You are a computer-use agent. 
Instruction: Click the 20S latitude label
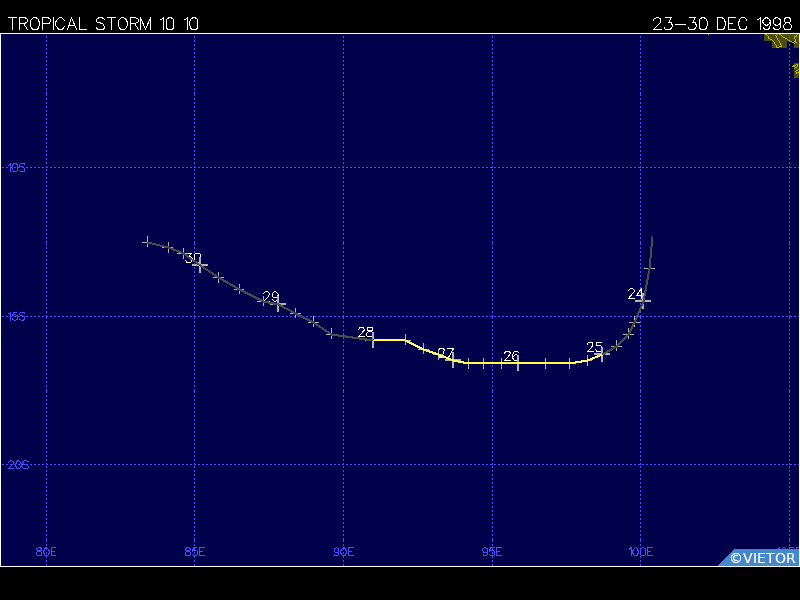(x=18, y=465)
